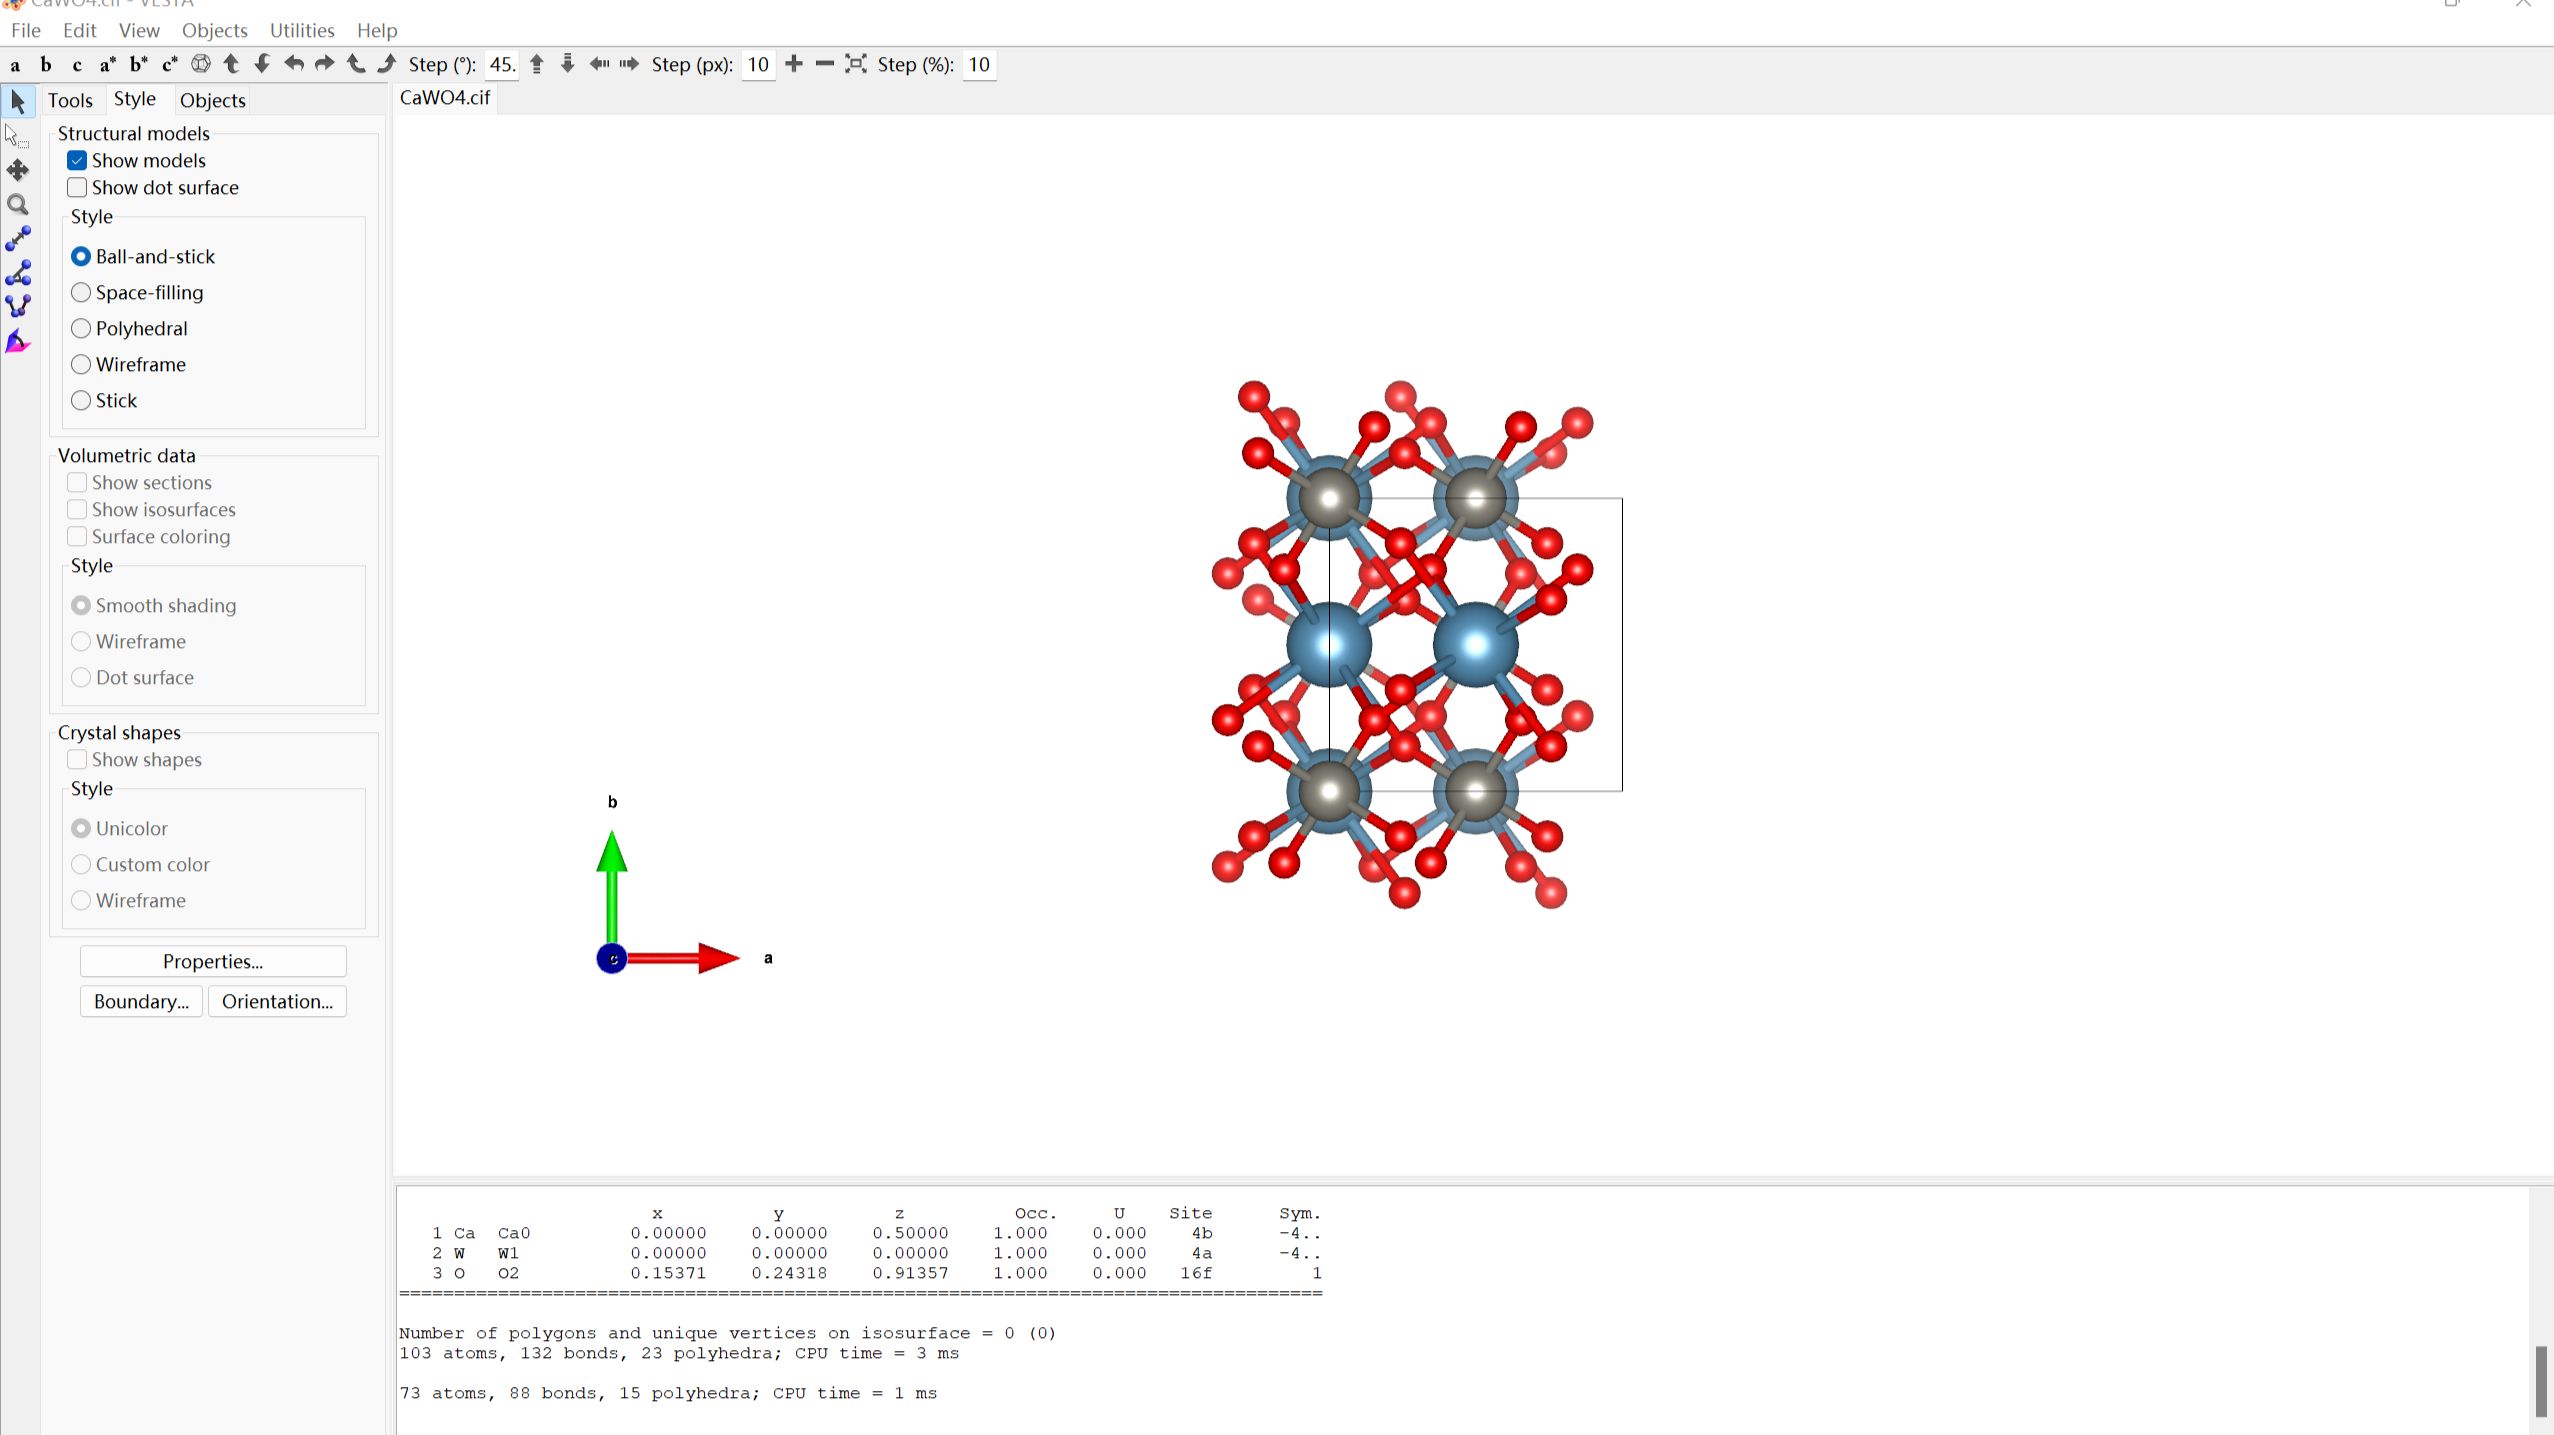View along the c* axis
Viewport: 2554px width, 1435px height.
(169, 65)
